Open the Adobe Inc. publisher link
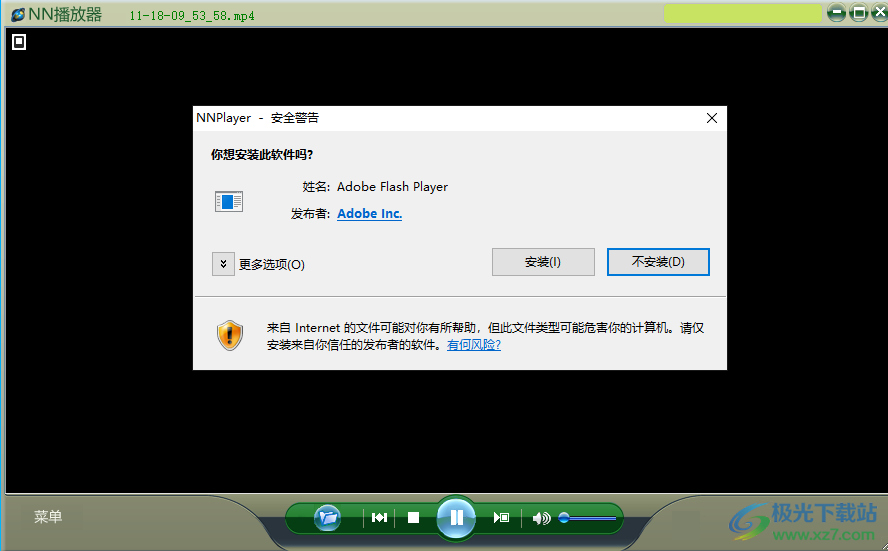The image size is (888, 551). (x=369, y=213)
